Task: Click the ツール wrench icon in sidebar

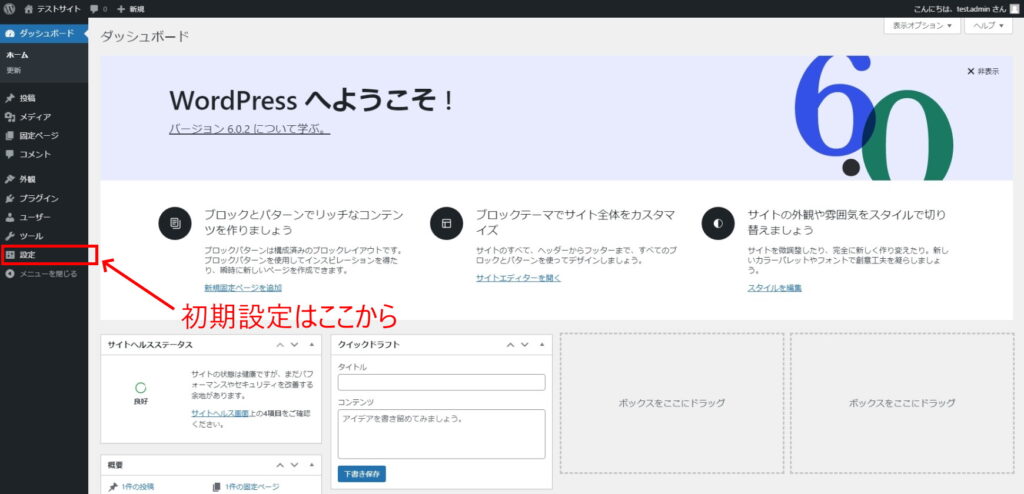Action: (x=10, y=236)
